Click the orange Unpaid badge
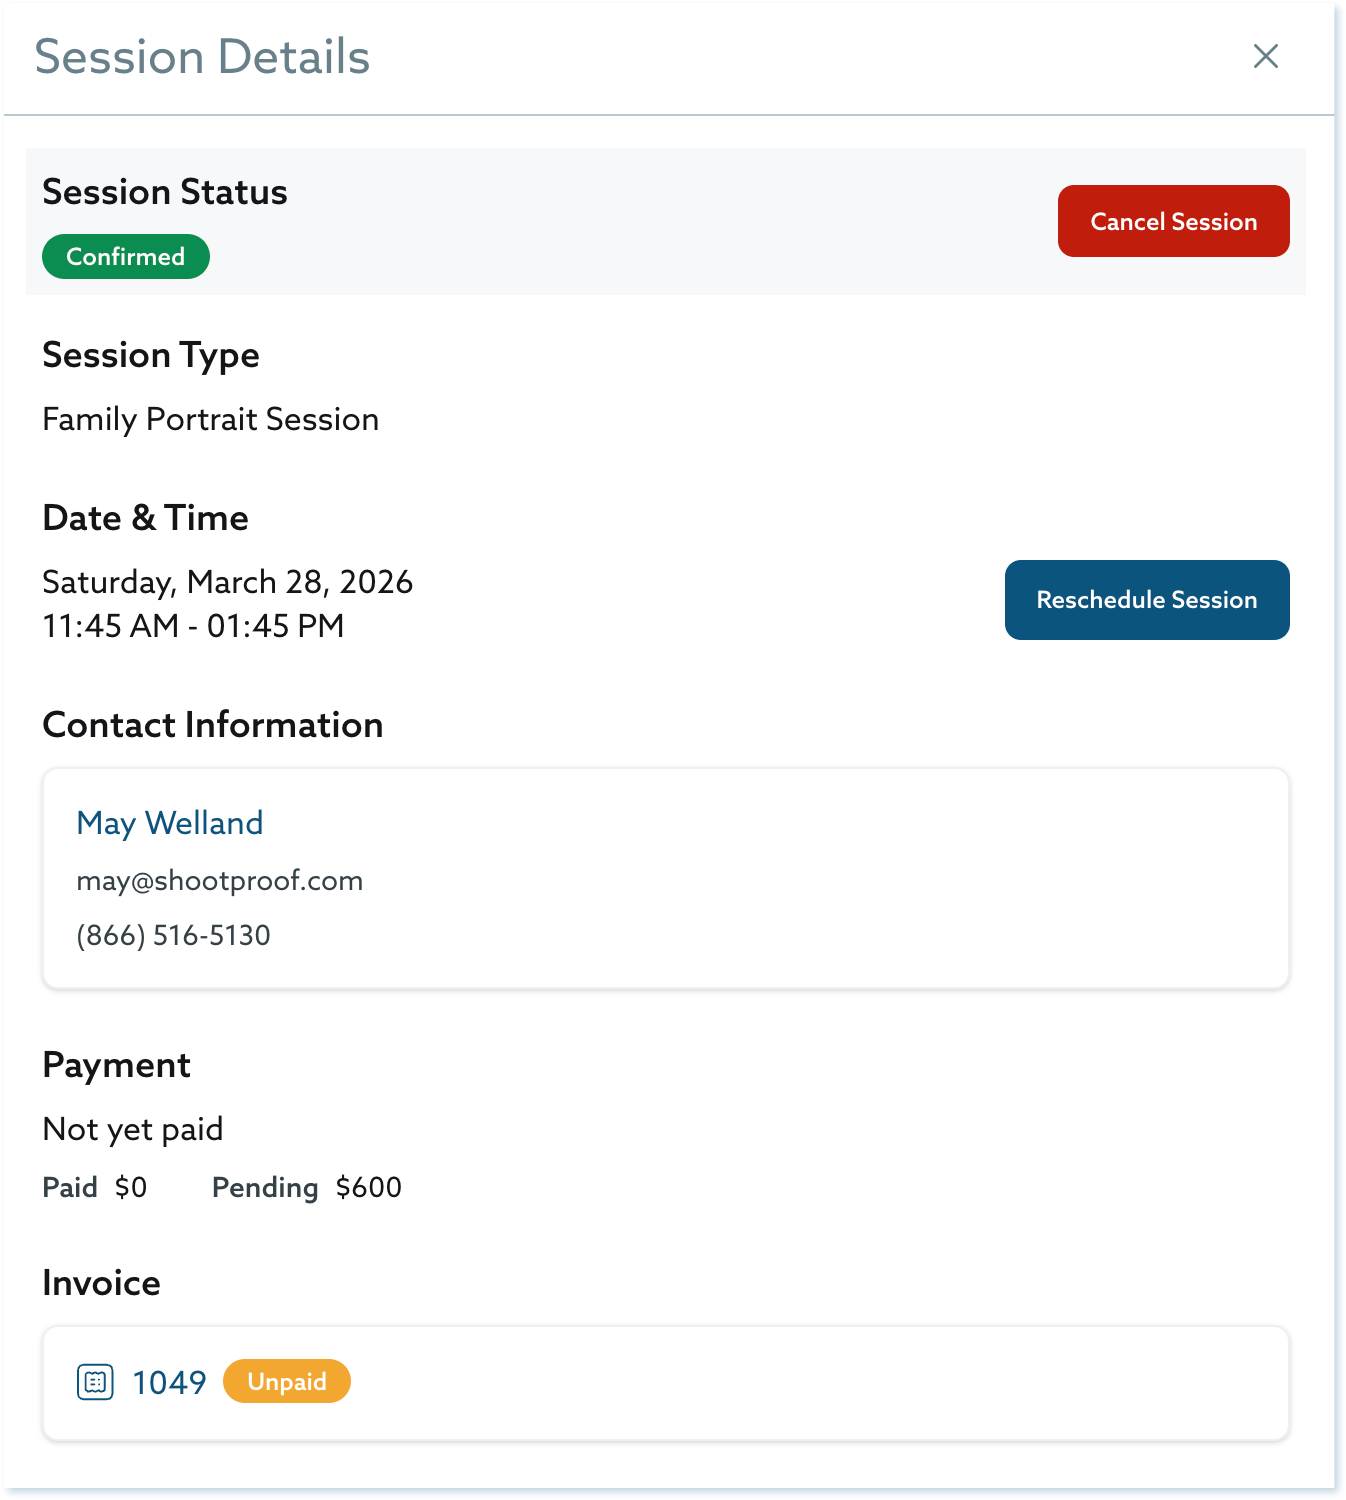Screen dimensions: 1346x1500 (x=287, y=1381)
